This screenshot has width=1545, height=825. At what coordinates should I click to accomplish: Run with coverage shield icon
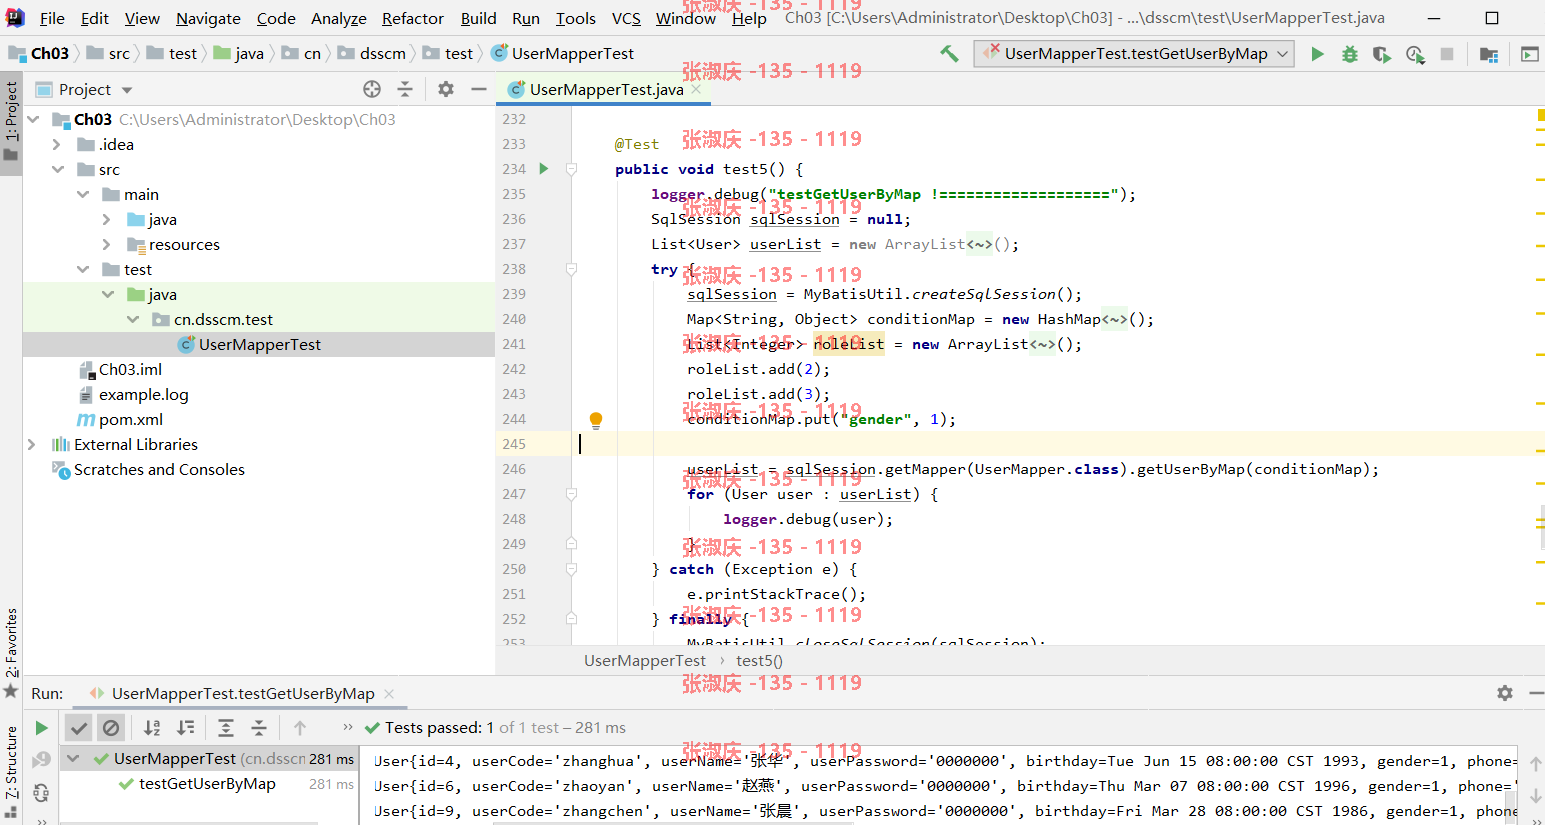tap(1382, 54)
